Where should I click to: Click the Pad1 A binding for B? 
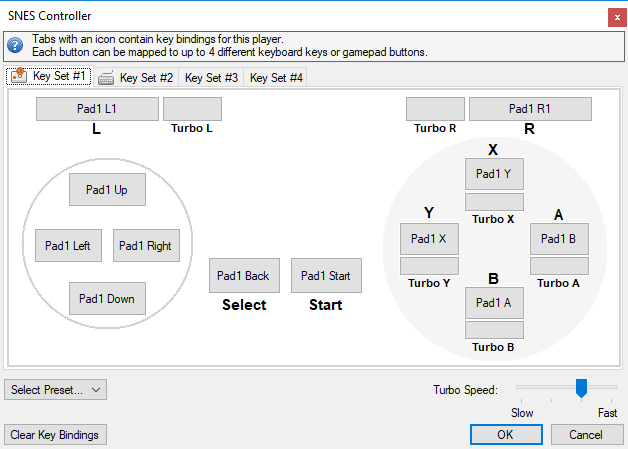tap(494, 303)
